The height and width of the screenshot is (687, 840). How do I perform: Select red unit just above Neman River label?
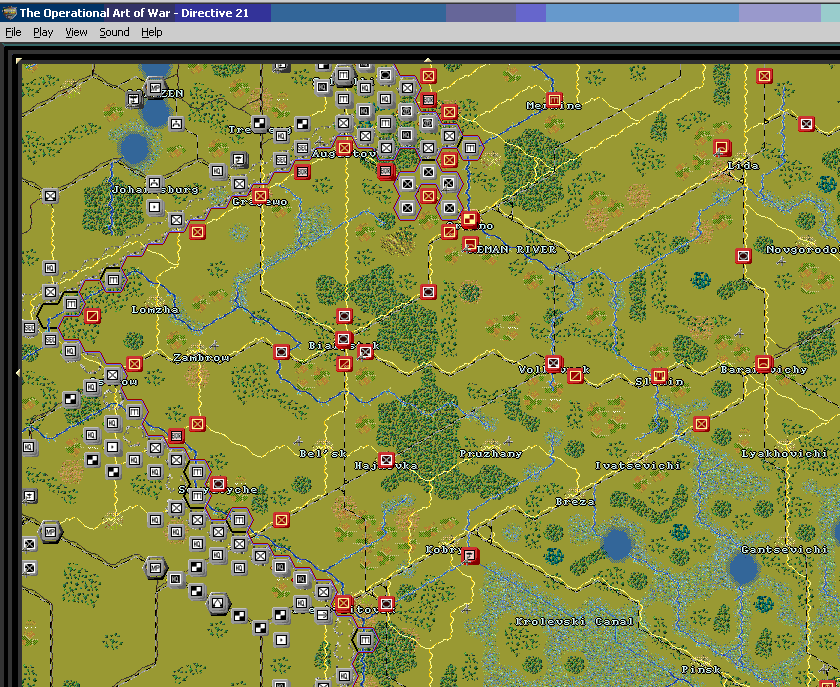(x=470, y=244)
